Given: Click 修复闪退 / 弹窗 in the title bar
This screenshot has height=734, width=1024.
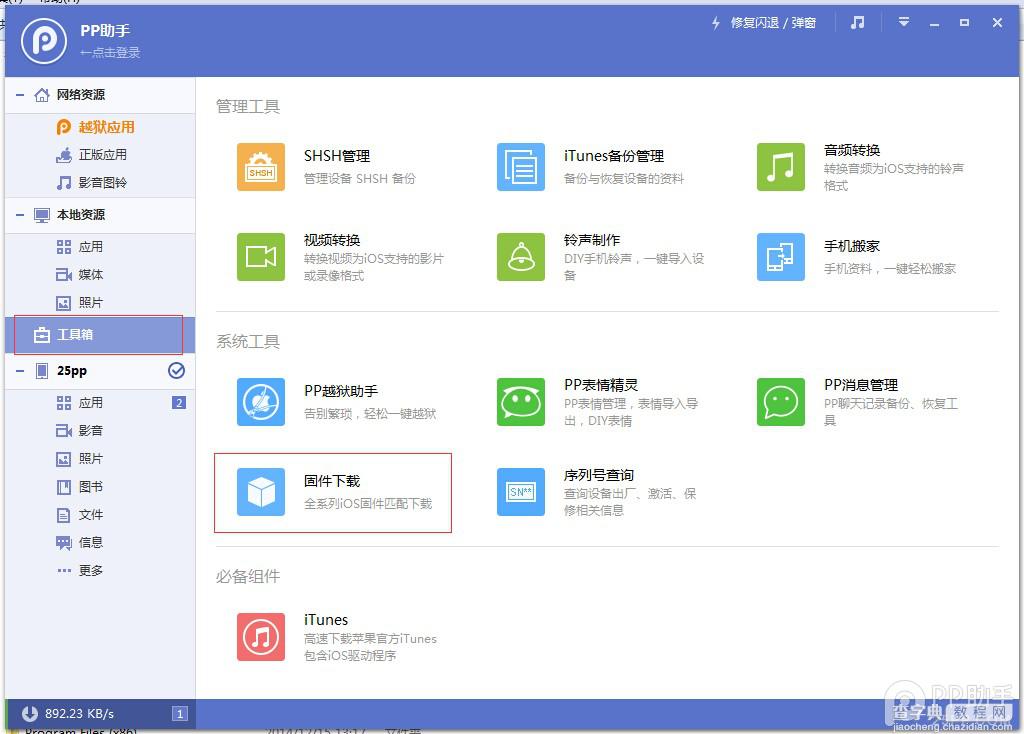Looking at the screenshot, I should click(773, 23).
